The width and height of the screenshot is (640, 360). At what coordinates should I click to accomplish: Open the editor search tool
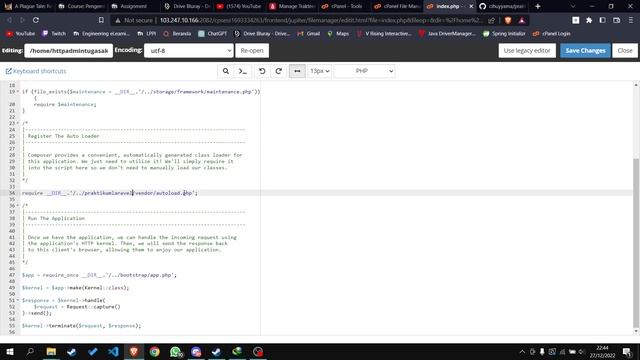pos(226,71)
